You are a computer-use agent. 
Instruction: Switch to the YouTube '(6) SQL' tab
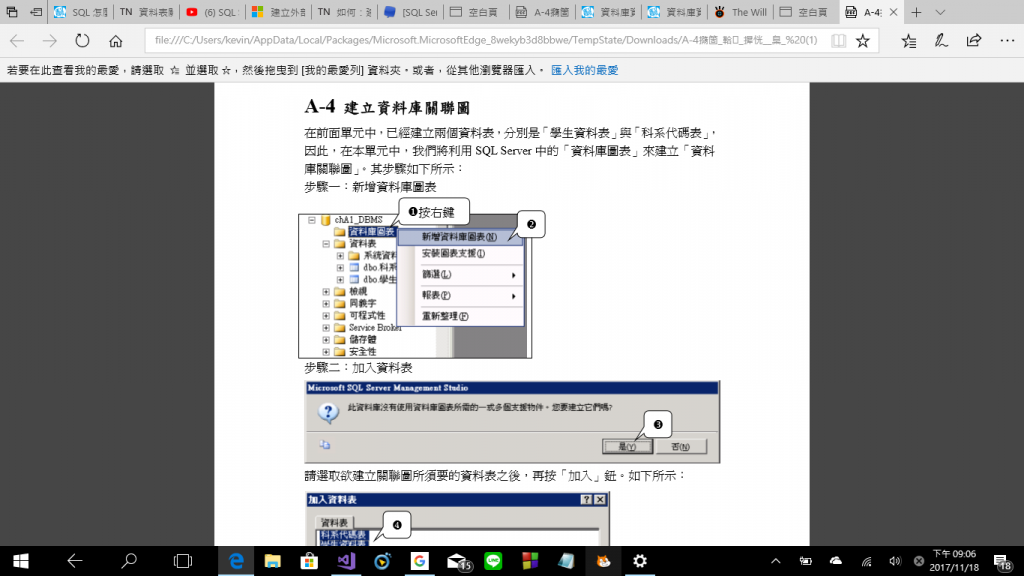[212, 12]
